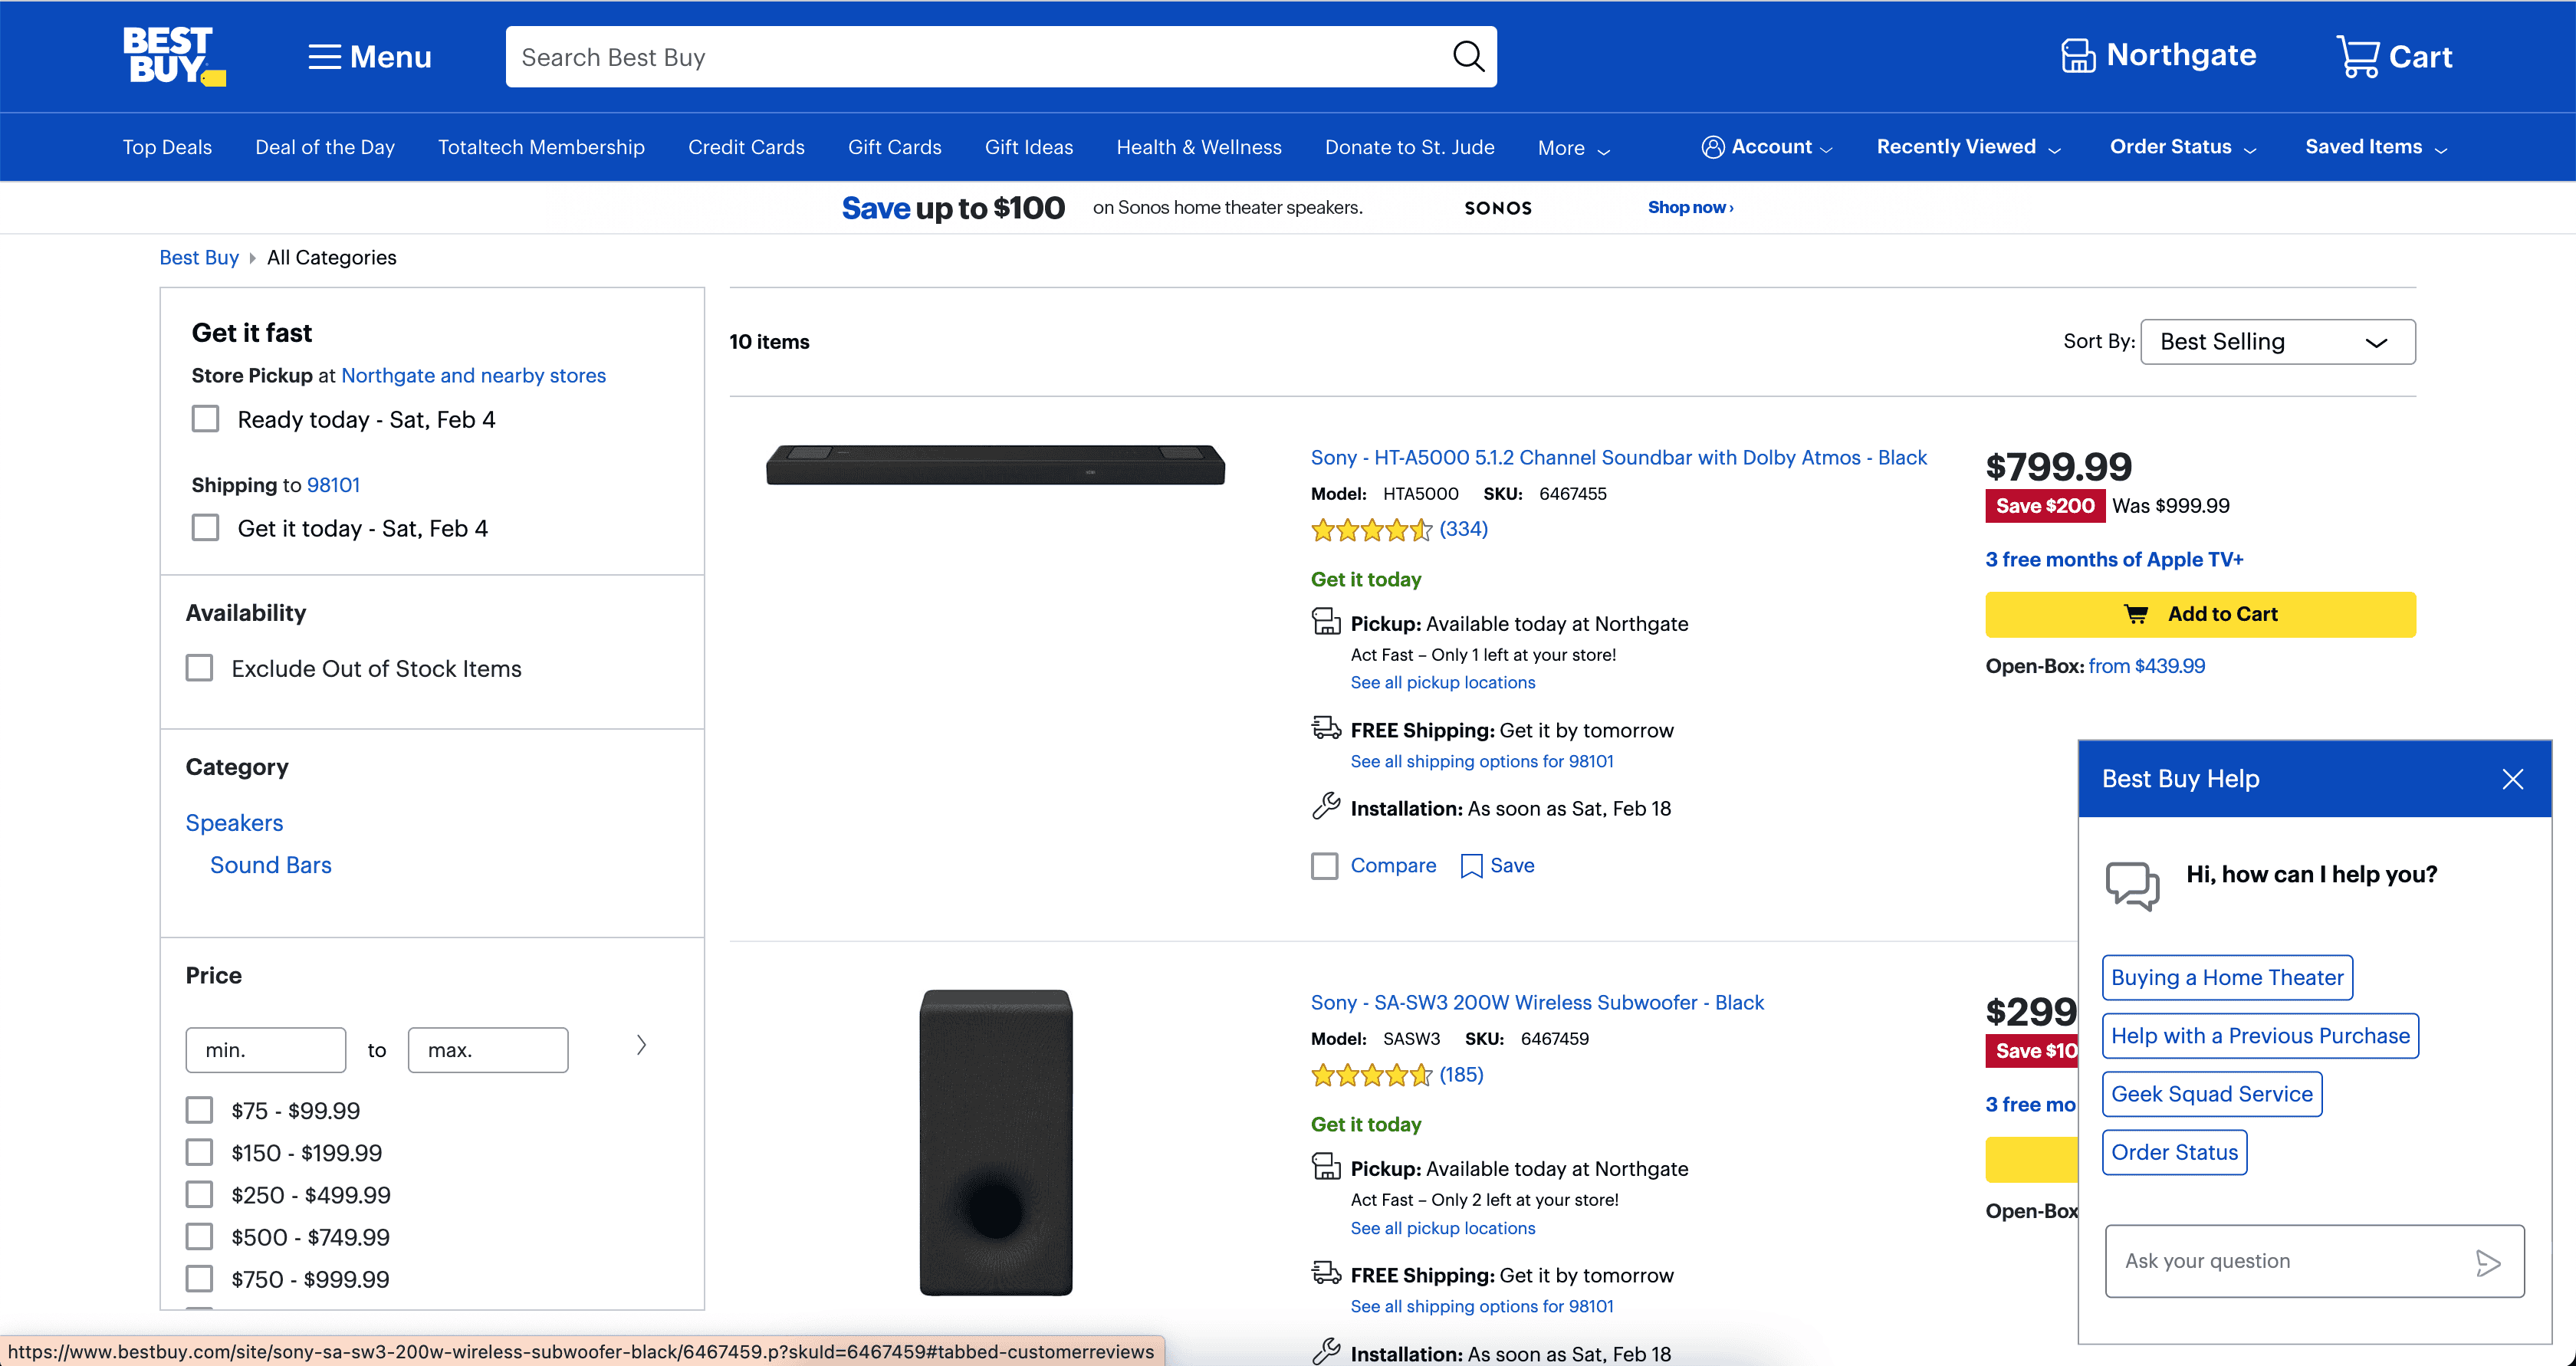Tick the Compare checkbox for HT-A5000
The height and width of the screenshot is (1366, 2576).
1324,866
